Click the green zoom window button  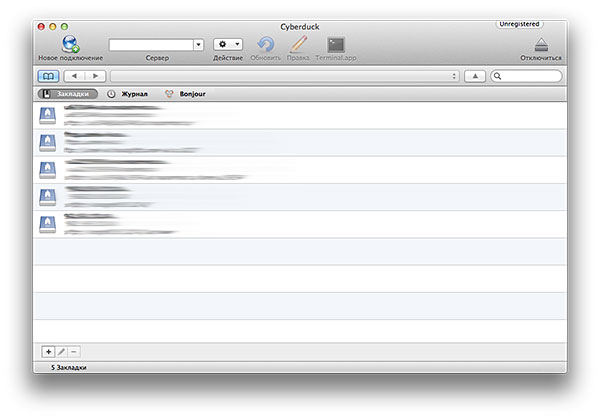[64, 26]
